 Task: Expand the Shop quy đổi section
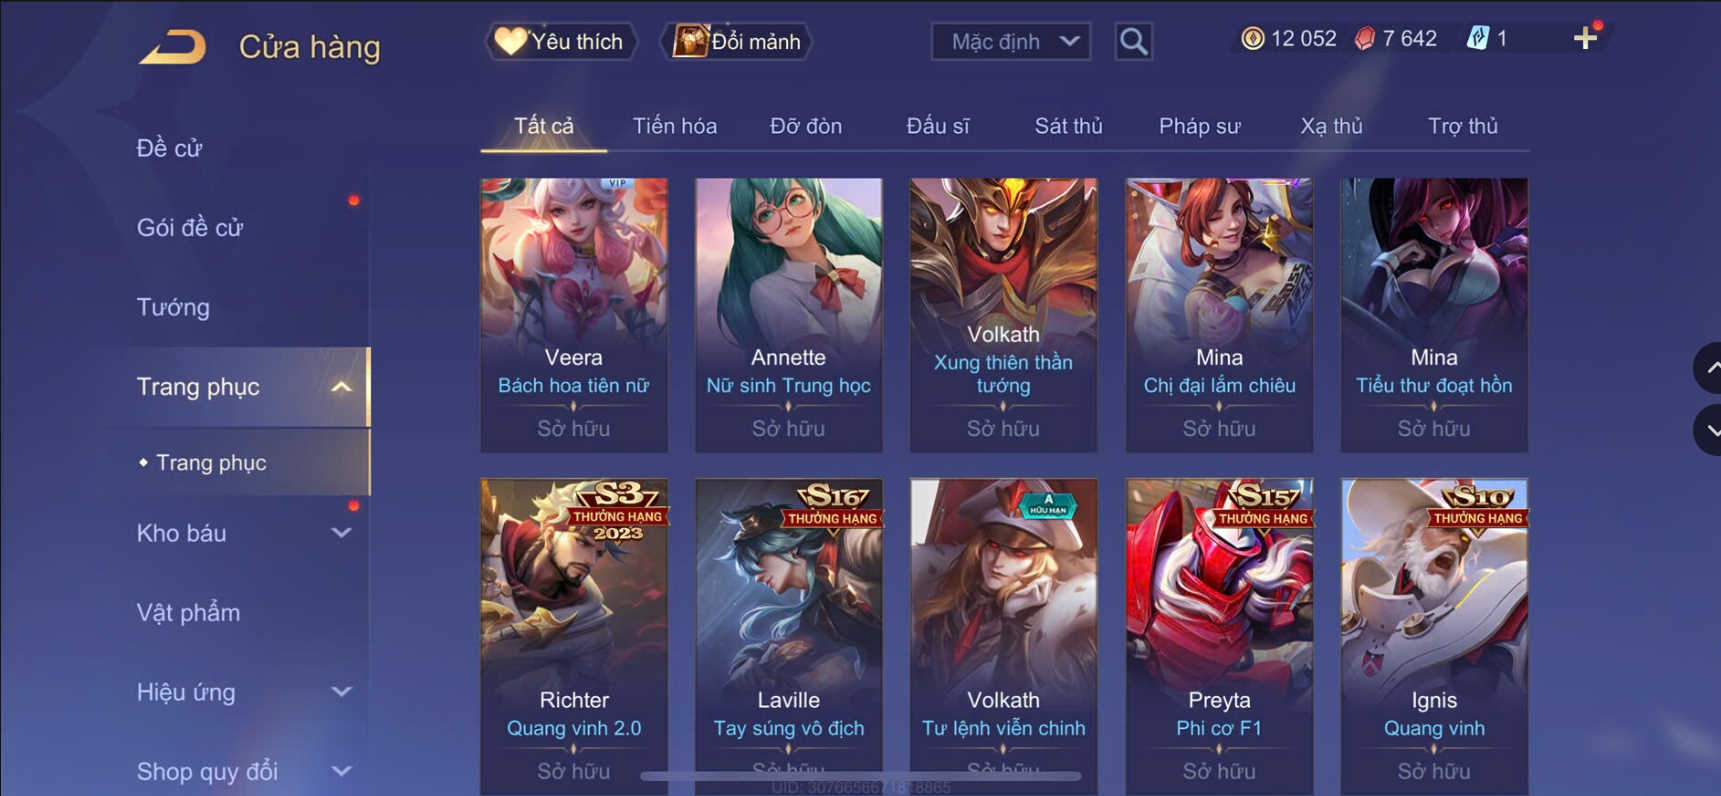click(341, 771)
